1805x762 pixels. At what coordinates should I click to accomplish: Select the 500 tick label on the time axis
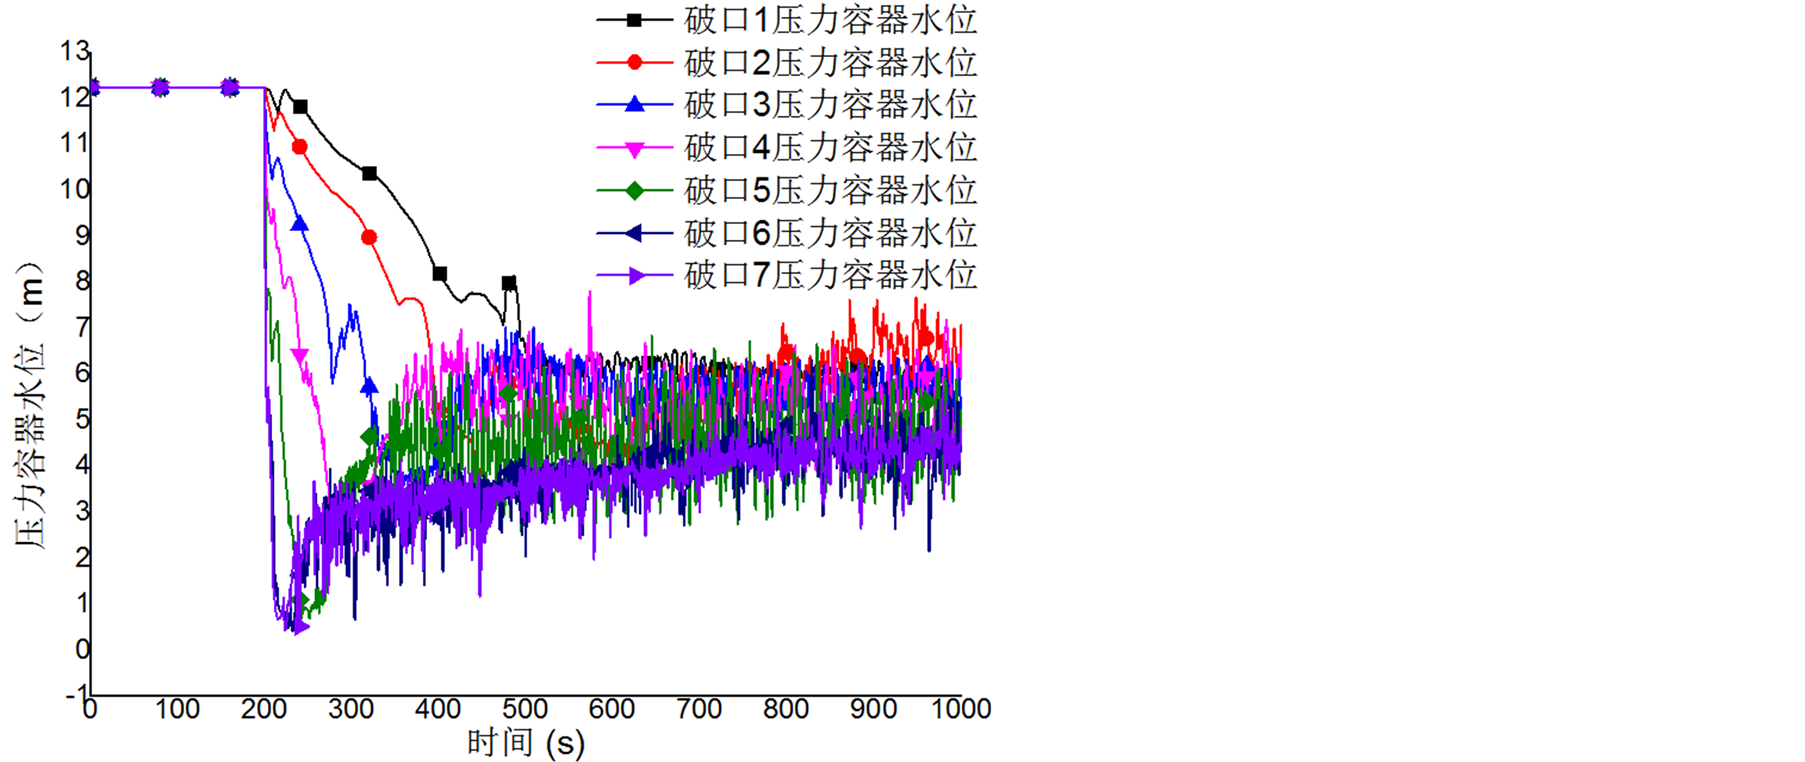[x=524, y=709]
